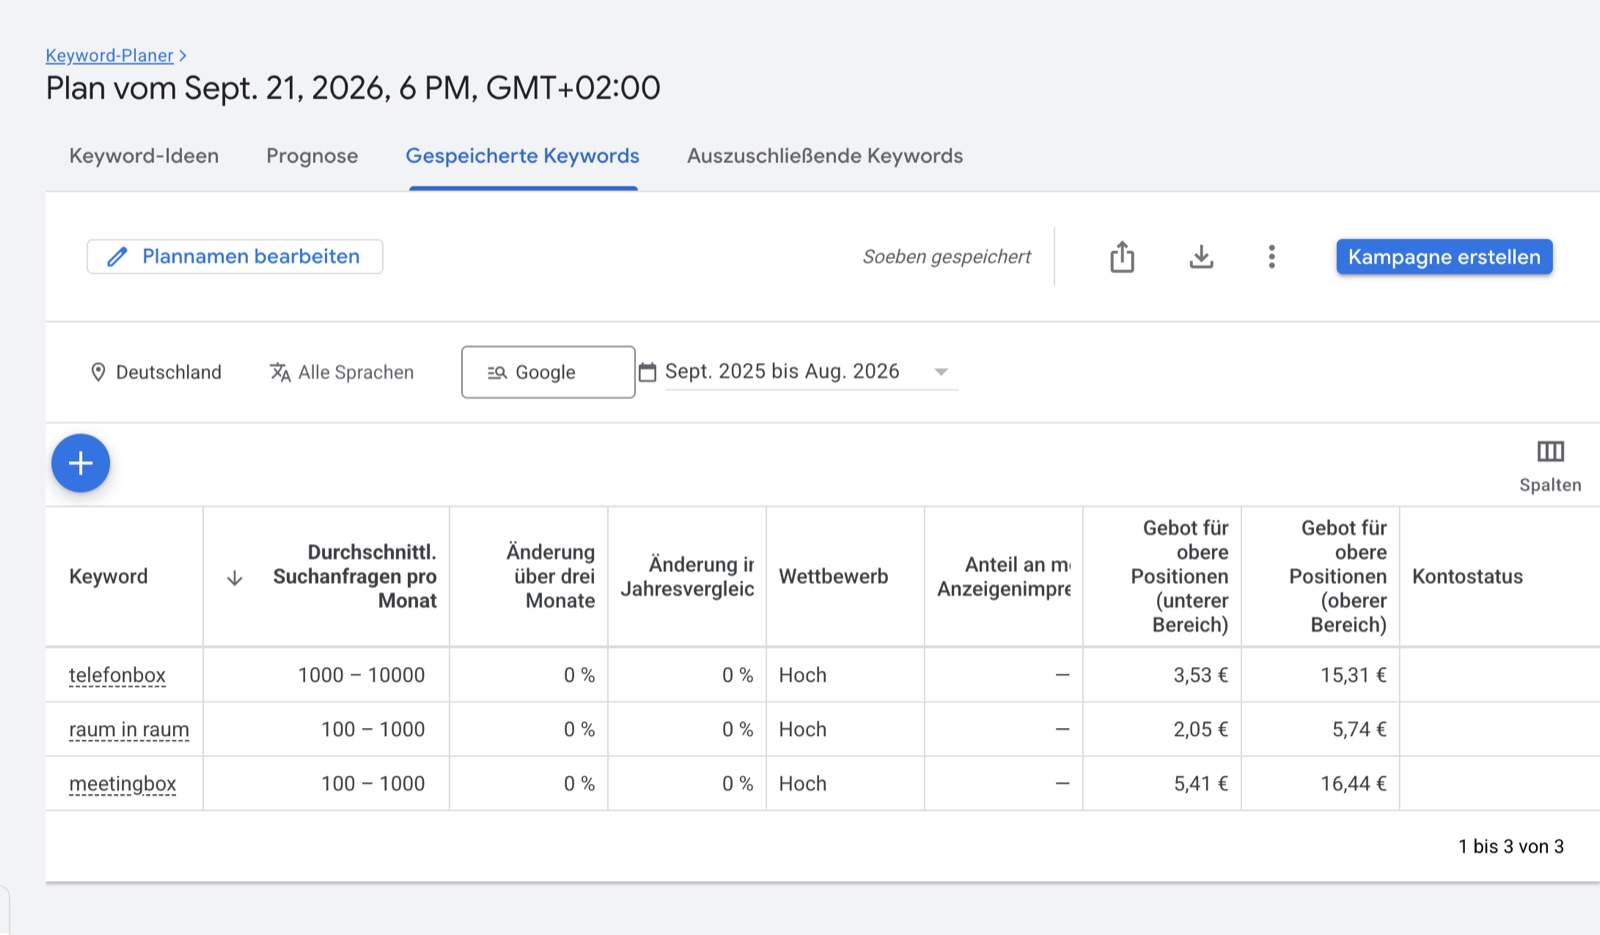Click the 5,41 € bid value
This screenshot has height=935, width=1600.
click(1200, 784)
